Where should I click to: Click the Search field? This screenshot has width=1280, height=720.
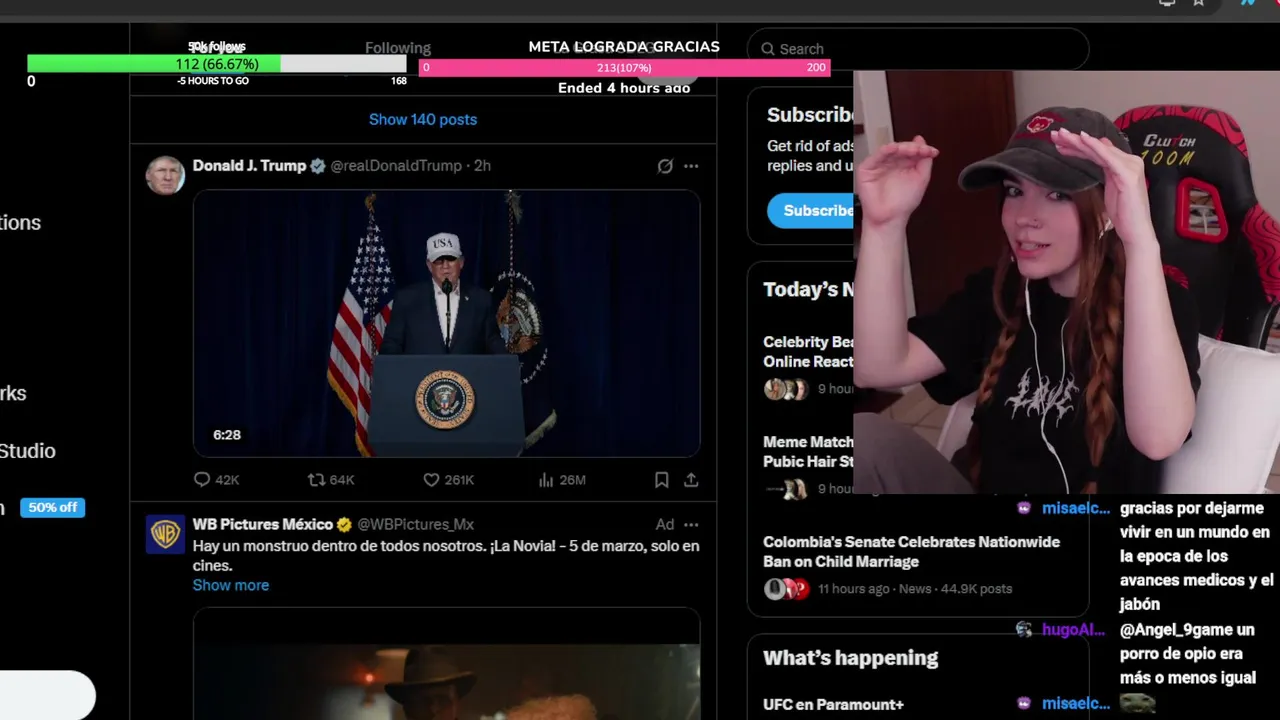[x=918, y=48]
